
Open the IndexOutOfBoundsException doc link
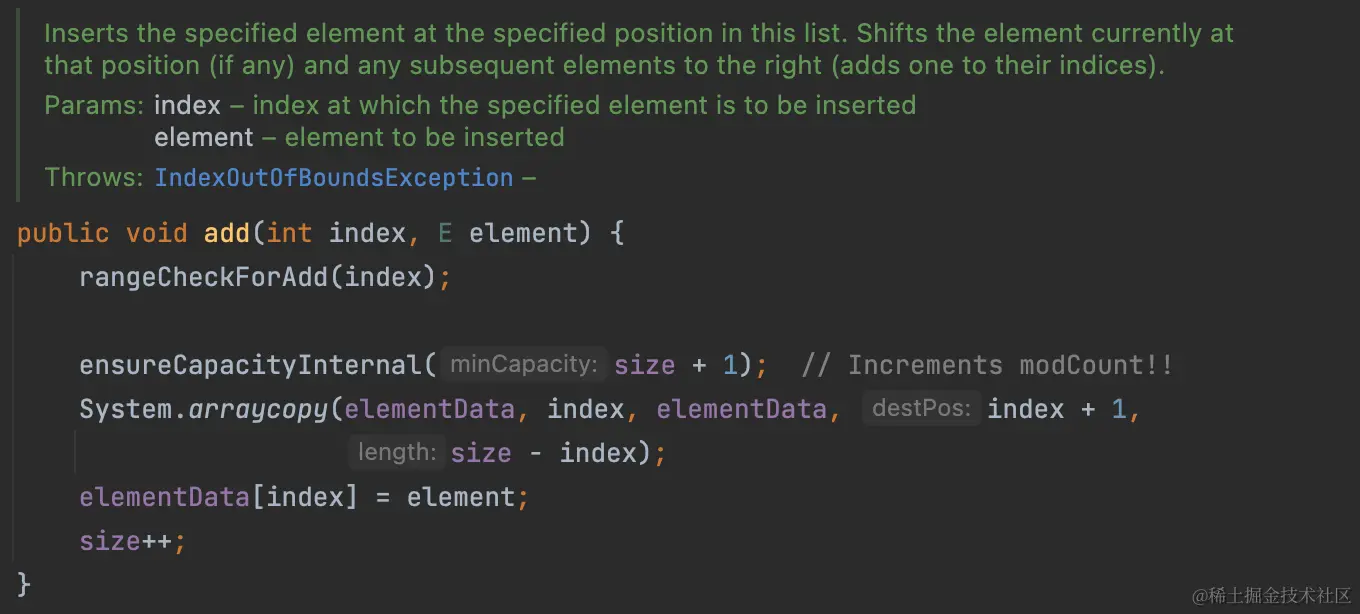click(333, 178)
